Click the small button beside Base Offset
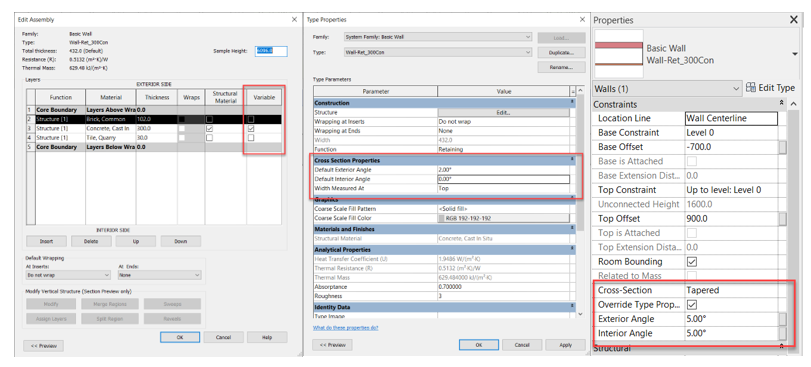Screen dimensions: 811x367 [x=783, y=147]
